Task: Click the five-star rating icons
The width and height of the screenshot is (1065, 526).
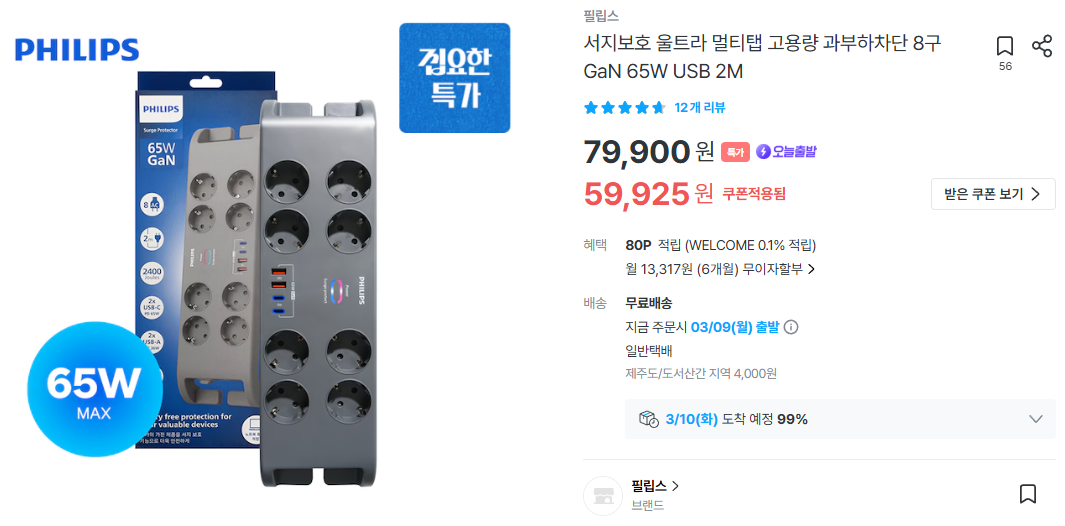Action: click(624, 108)
